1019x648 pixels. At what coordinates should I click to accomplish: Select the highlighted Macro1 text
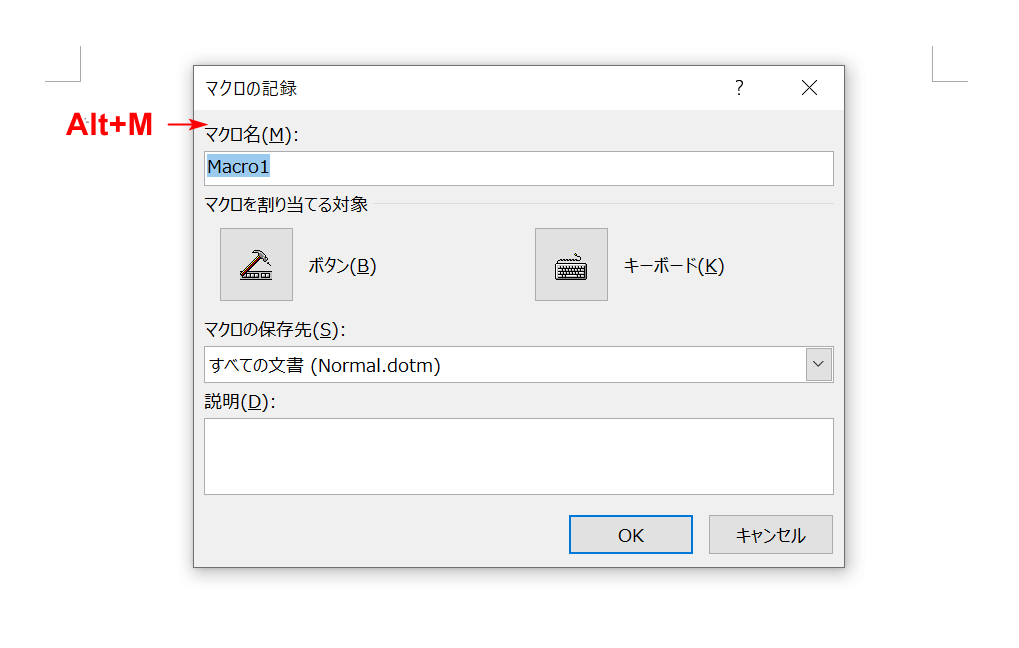(238, 168)
